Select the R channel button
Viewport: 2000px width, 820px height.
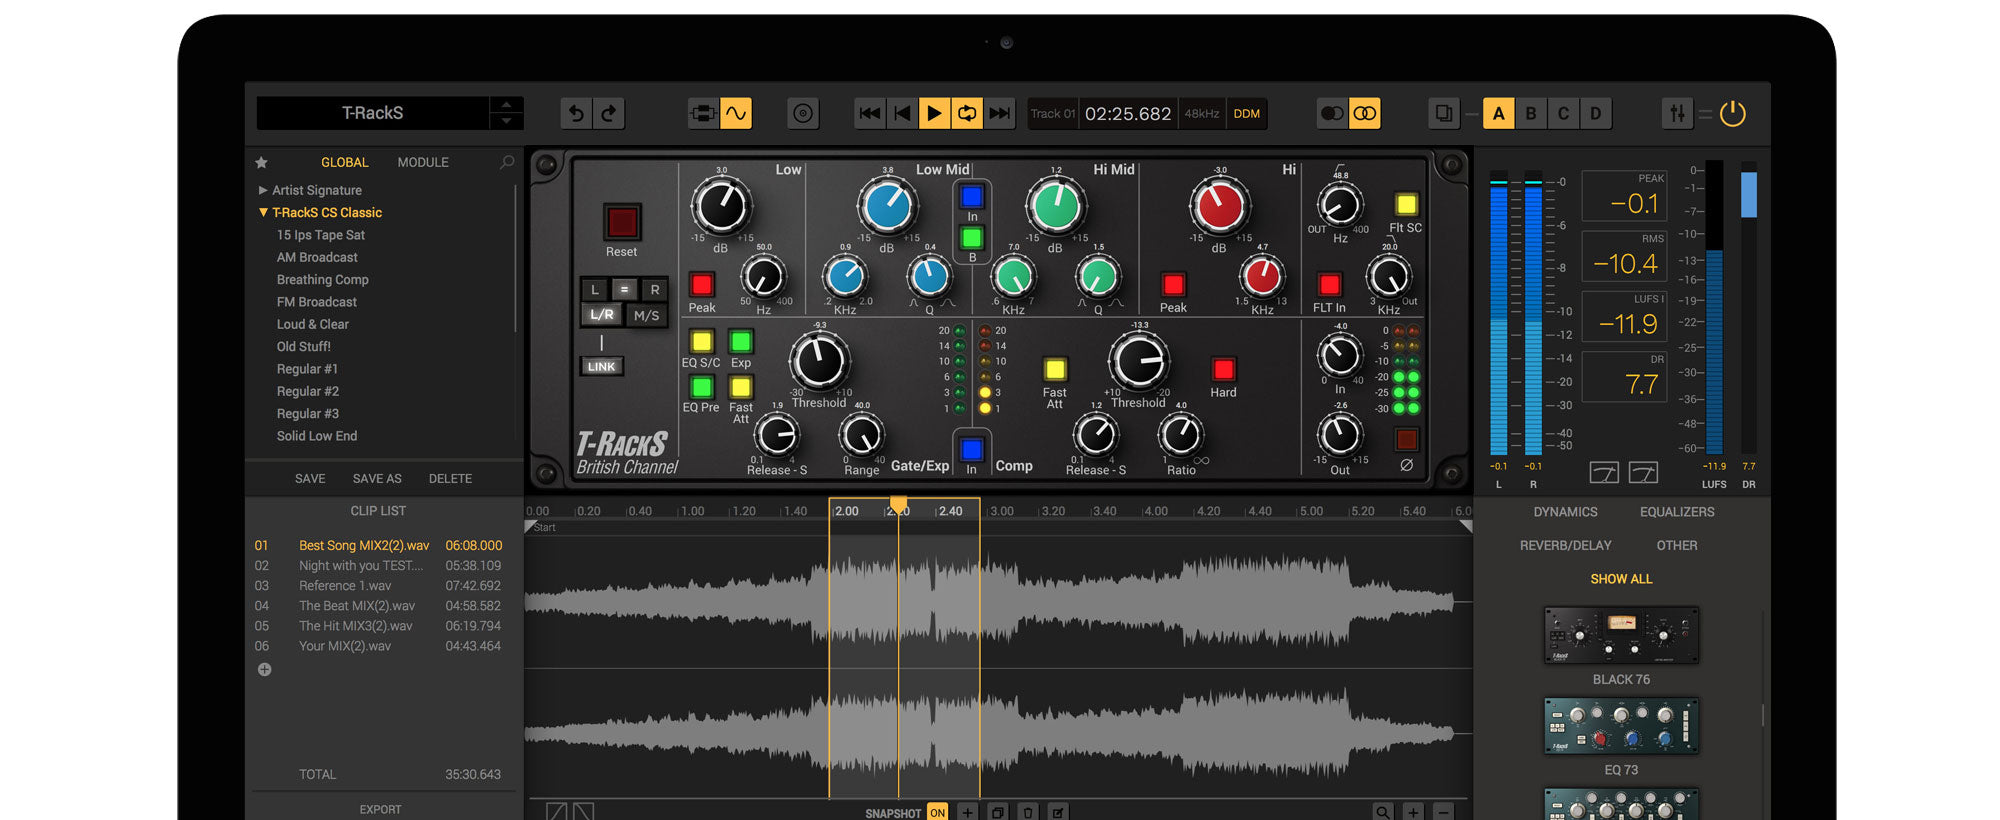point(655,290)
